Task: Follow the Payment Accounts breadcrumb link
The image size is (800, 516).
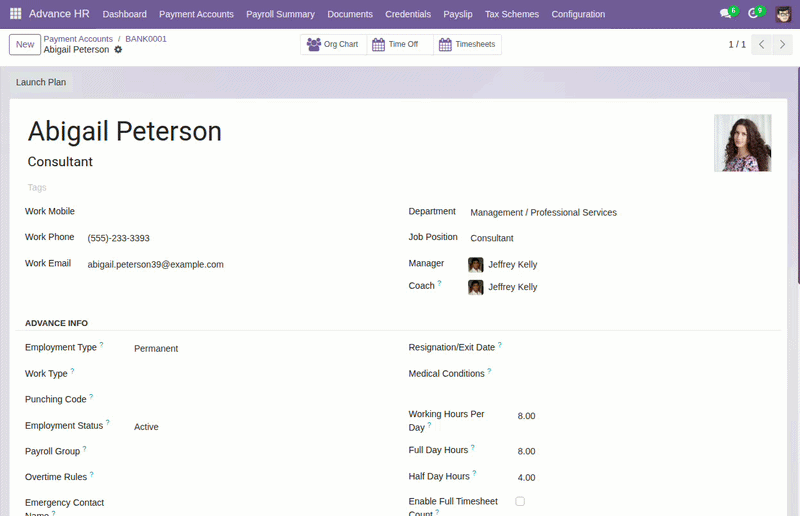Action: pos(78,39)
